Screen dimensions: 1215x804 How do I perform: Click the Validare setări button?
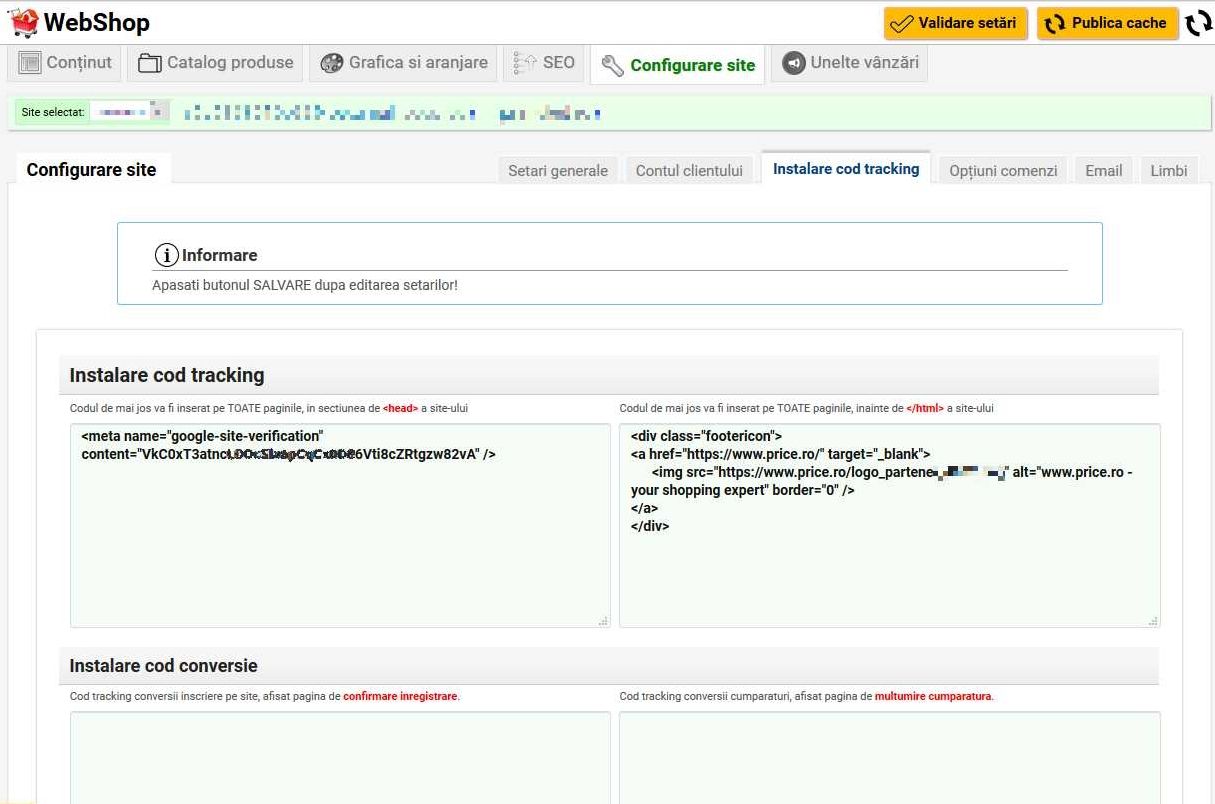pyautogui.click(x=955, y=23)
